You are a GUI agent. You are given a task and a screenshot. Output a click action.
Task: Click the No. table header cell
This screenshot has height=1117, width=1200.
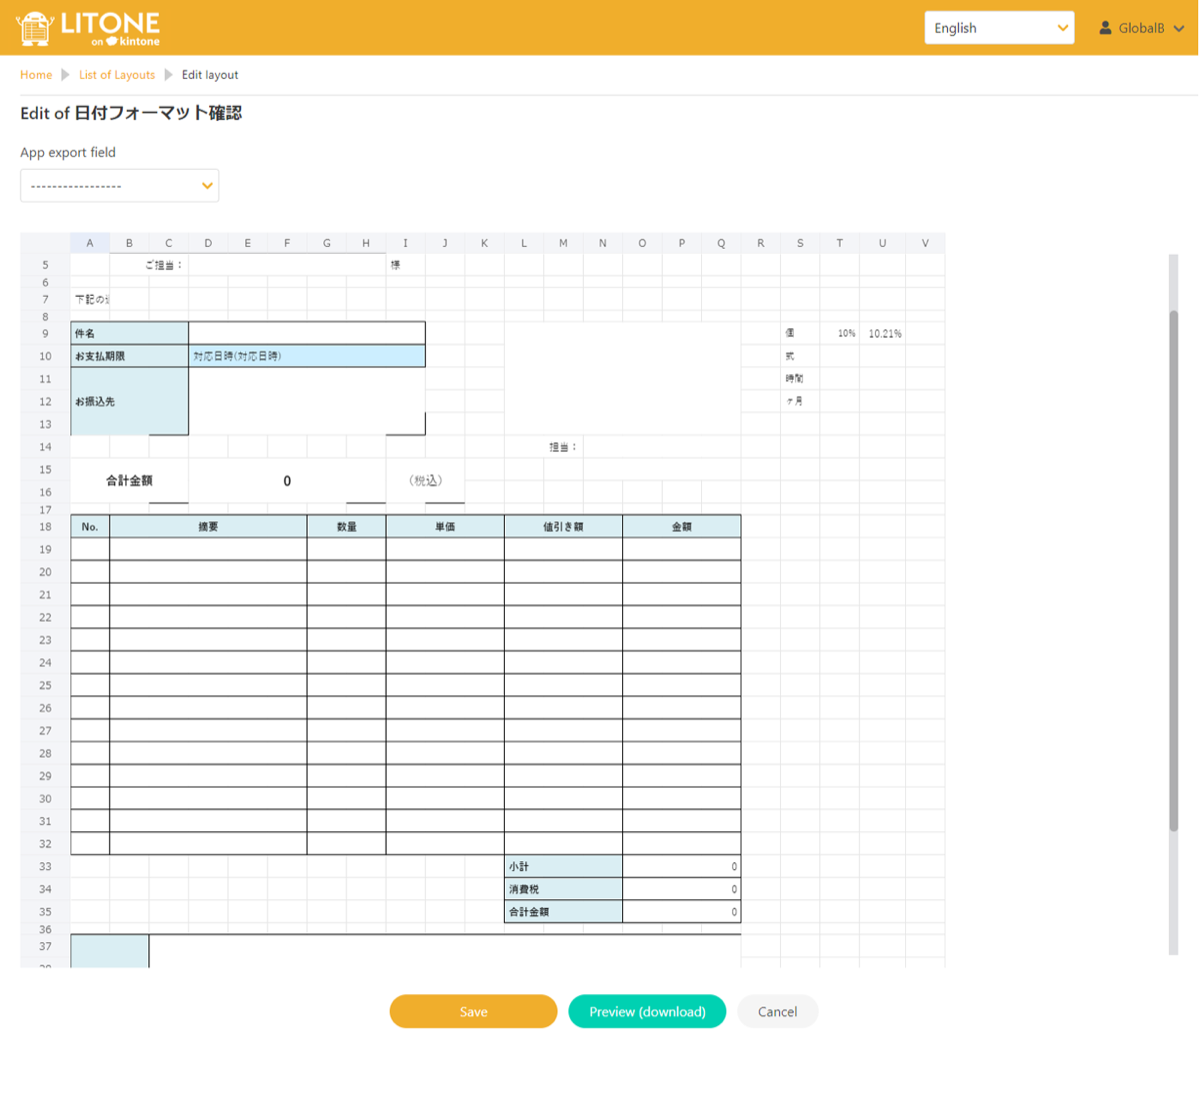click(90, 527)
